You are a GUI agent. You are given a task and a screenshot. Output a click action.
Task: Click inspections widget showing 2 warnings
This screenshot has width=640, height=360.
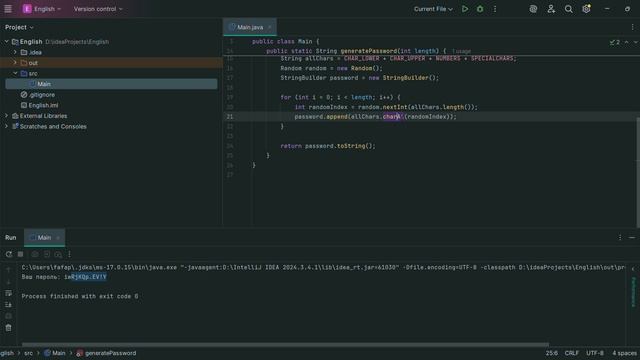pos(615,42)
